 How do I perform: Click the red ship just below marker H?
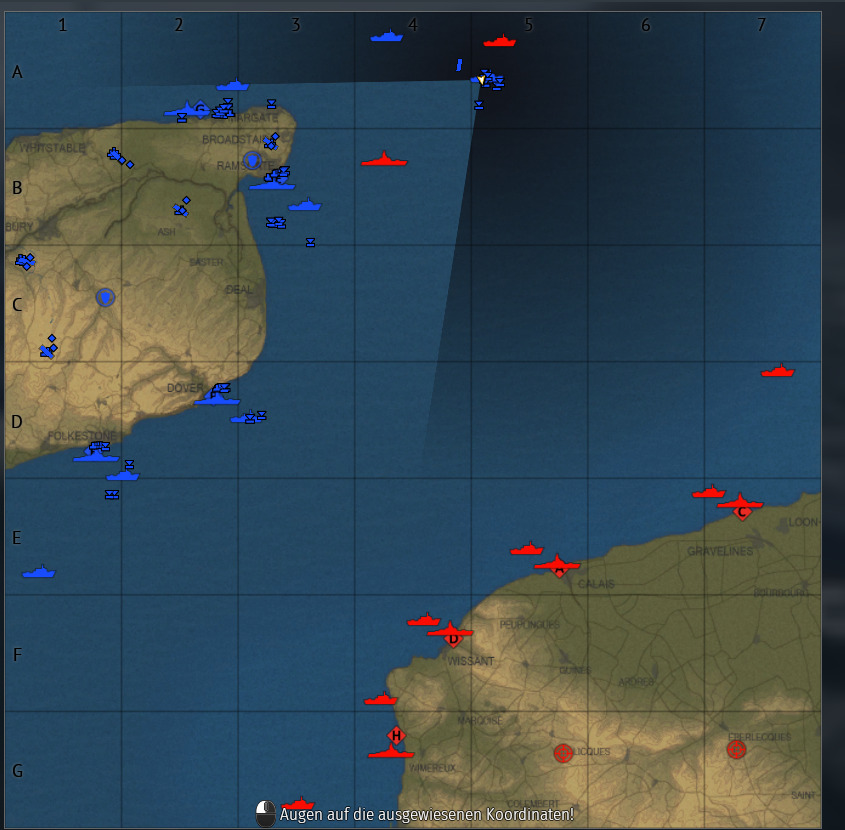pos(391,751)
